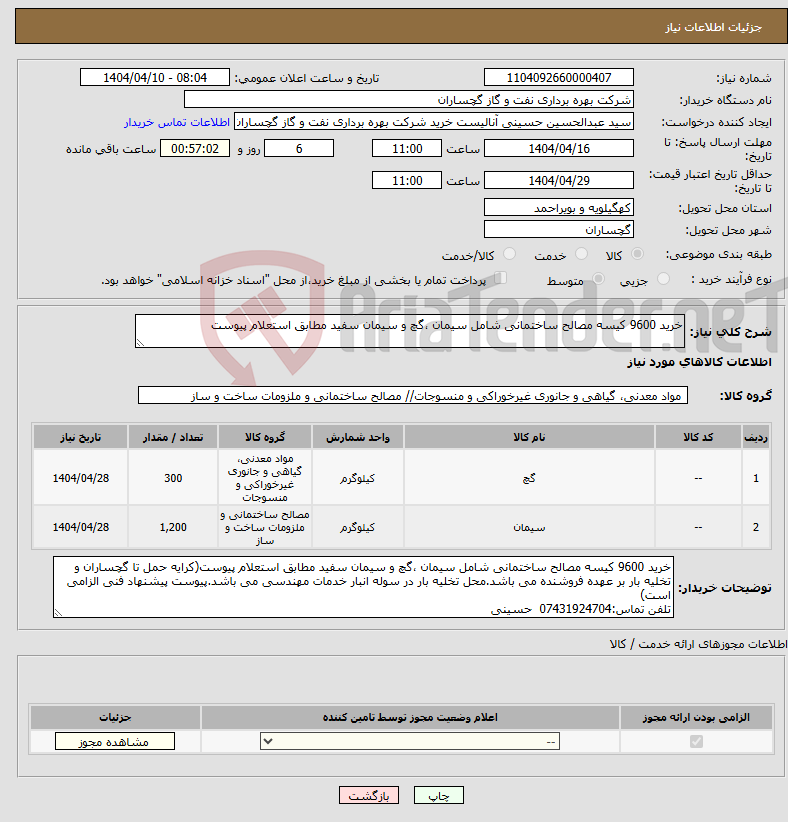Choose the متوسط purchase type radio

click(598, 279)
